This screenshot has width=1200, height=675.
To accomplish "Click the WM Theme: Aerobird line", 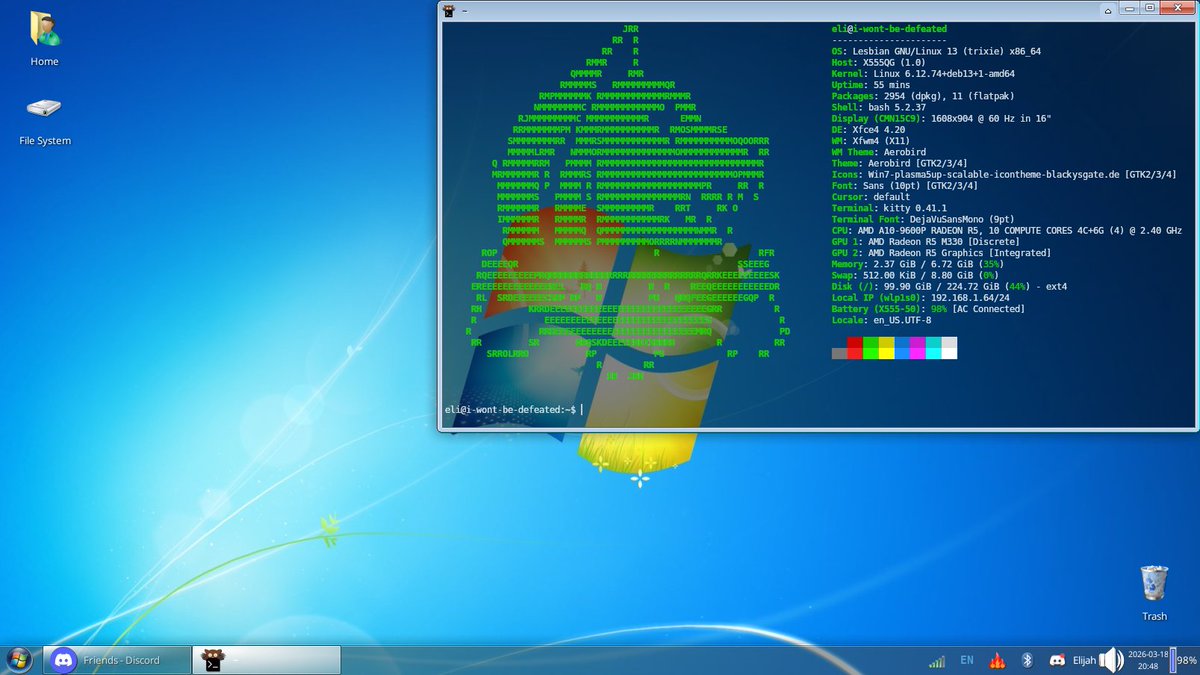I will [x=879, y=152].
